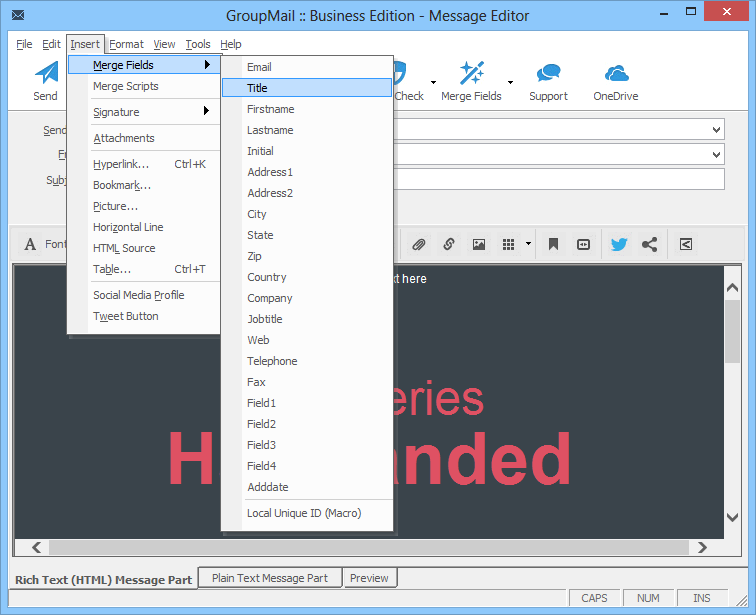Select Bookmark... menu entry
The height and width of the screenshot is (615, 756).
click(x=144, y=185)
